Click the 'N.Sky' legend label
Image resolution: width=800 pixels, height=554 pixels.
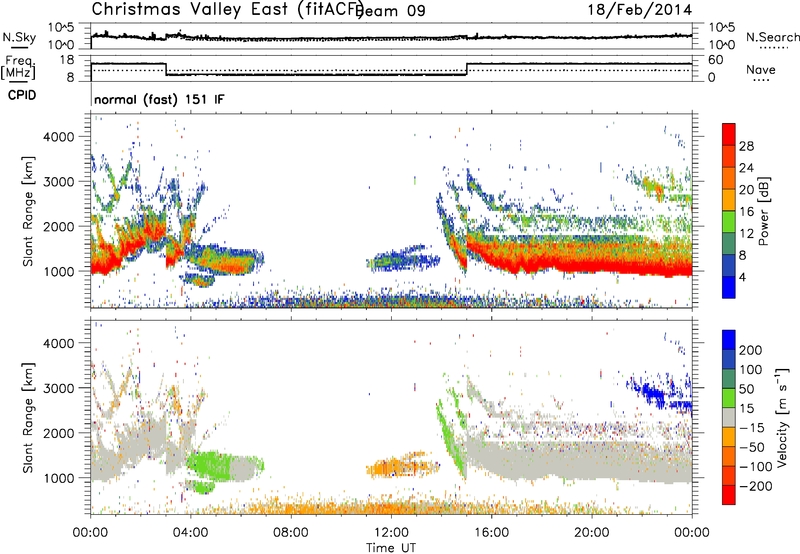(x=19, y=37)
